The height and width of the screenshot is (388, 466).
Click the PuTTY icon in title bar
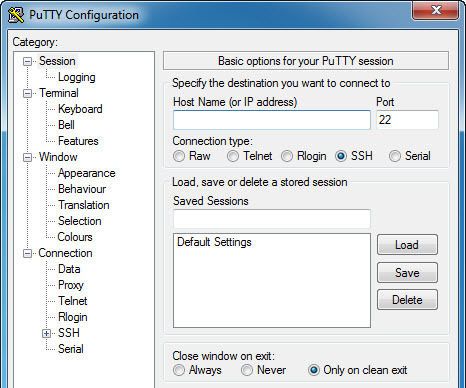pos(16,15)
